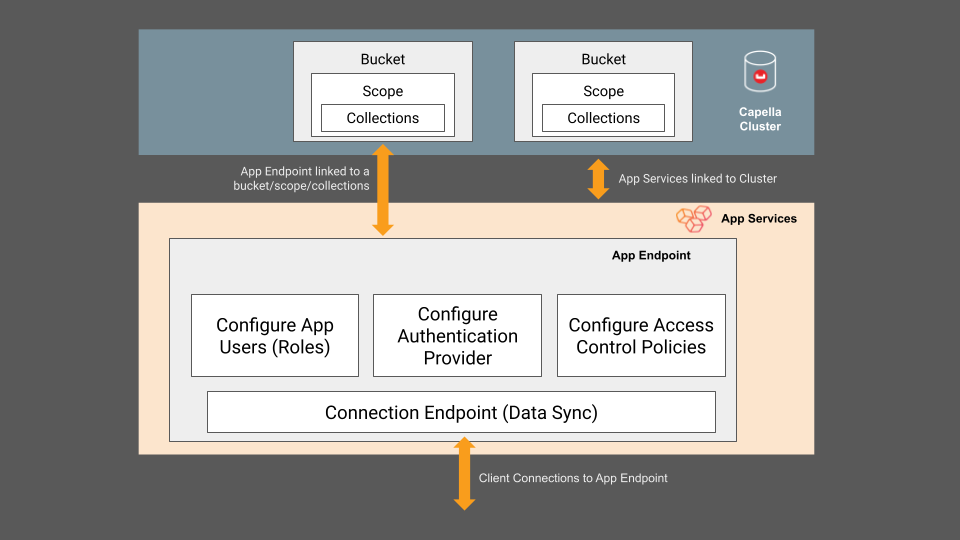Select the Configure App Users (Roles) box
The width and height of the screenshot is (960, 540).
[275, 336]
